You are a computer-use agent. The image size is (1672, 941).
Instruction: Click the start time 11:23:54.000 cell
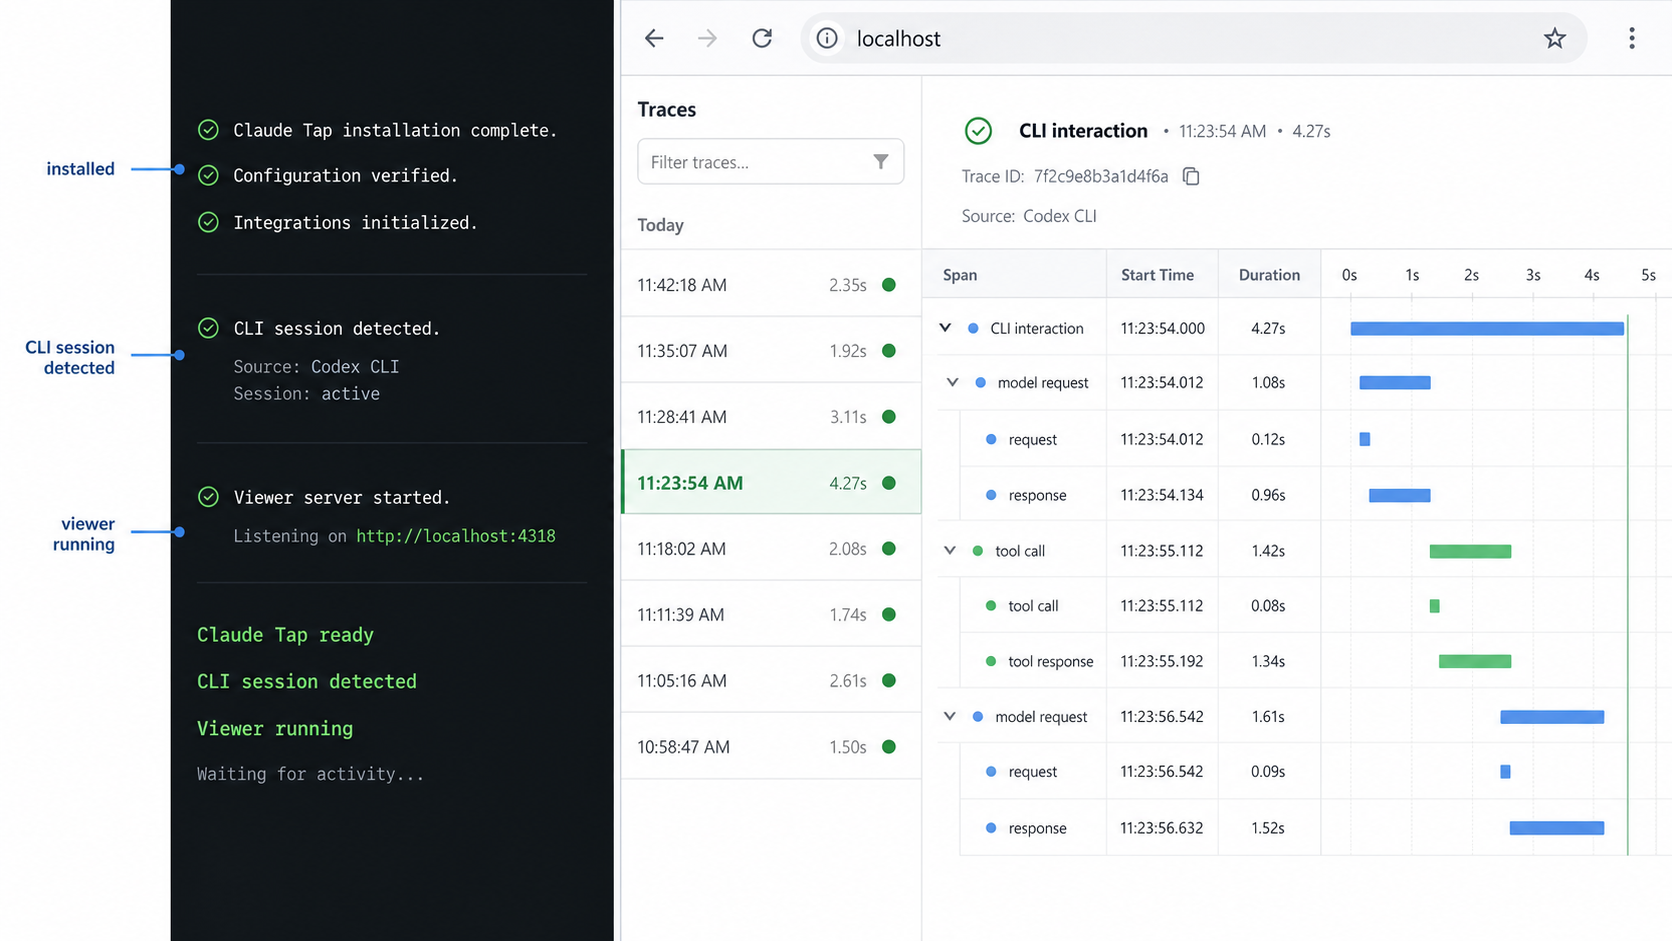[x=1162, y=328]
